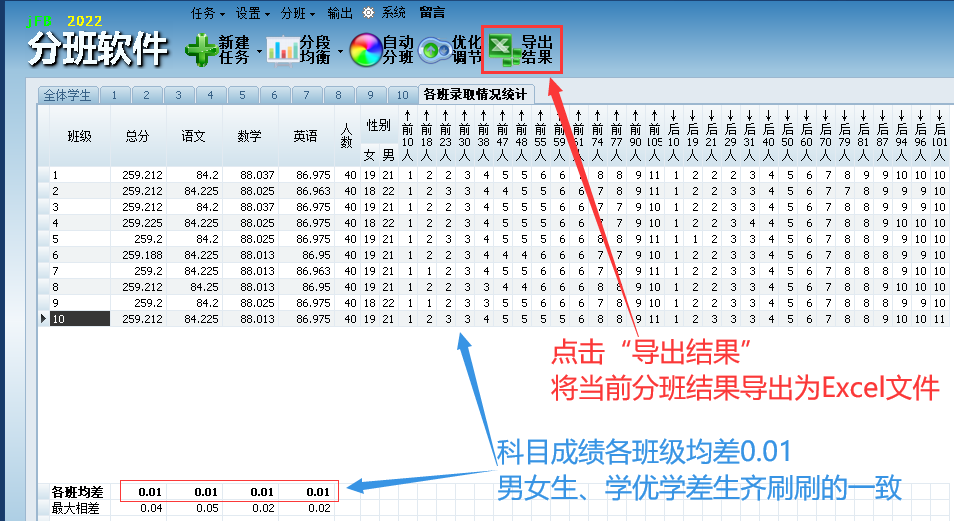Click the 性别 column header
954x521 pixels.
tap(378, 125)
